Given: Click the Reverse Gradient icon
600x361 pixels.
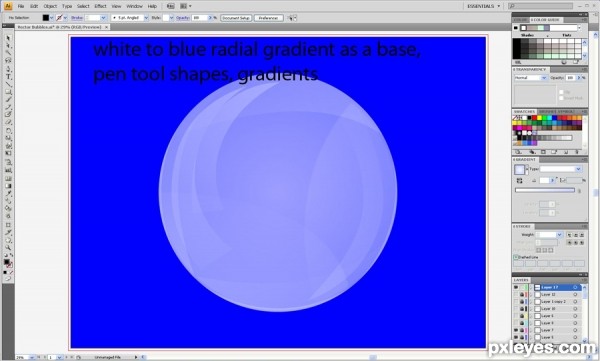Looking at the screenshot, I should [520, 180].
